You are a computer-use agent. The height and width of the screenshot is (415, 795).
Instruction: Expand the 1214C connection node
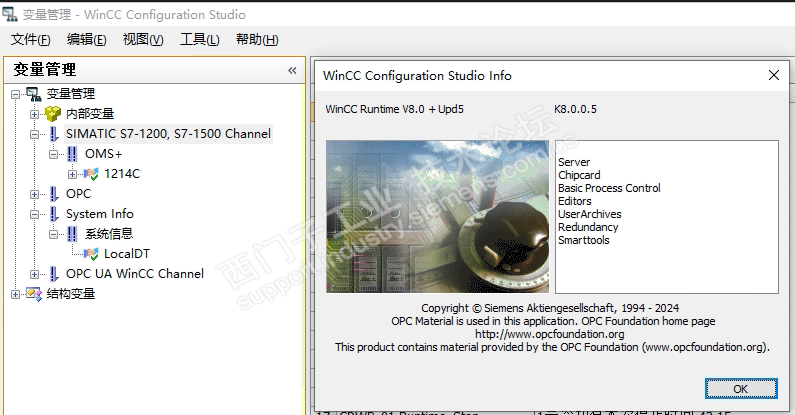(x=73, y=174)
